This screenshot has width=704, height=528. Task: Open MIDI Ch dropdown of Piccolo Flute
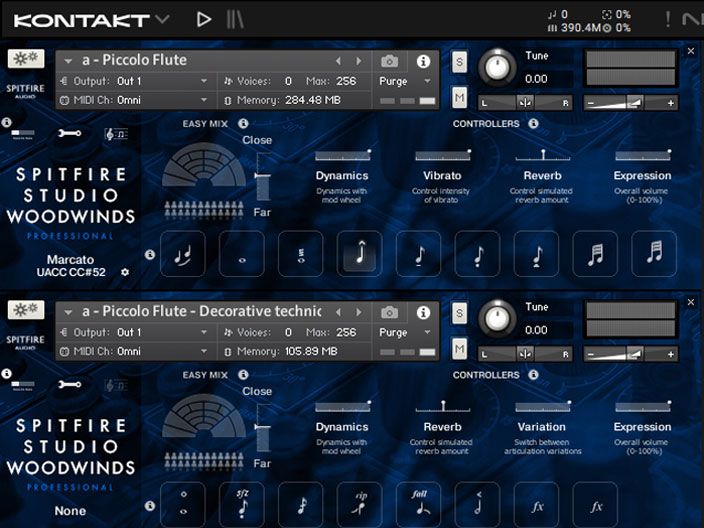135,100
